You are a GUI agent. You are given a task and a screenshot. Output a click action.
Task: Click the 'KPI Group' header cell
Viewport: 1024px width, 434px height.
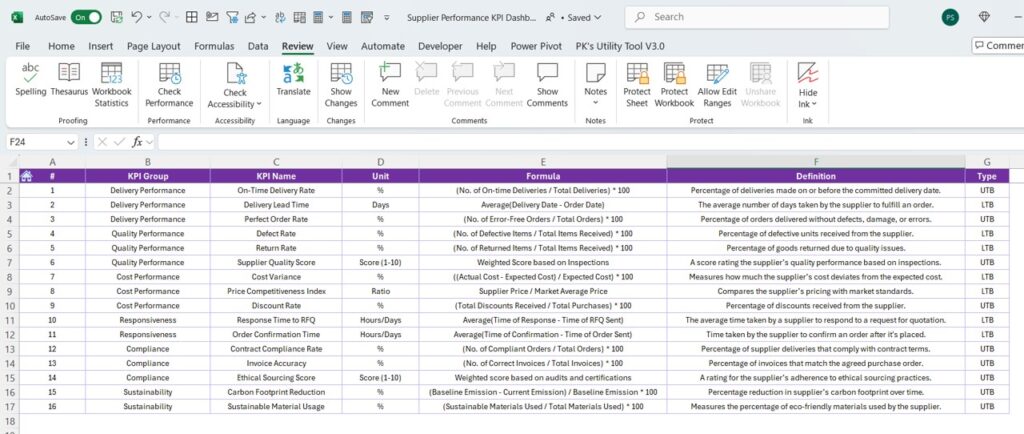[148, 176]
